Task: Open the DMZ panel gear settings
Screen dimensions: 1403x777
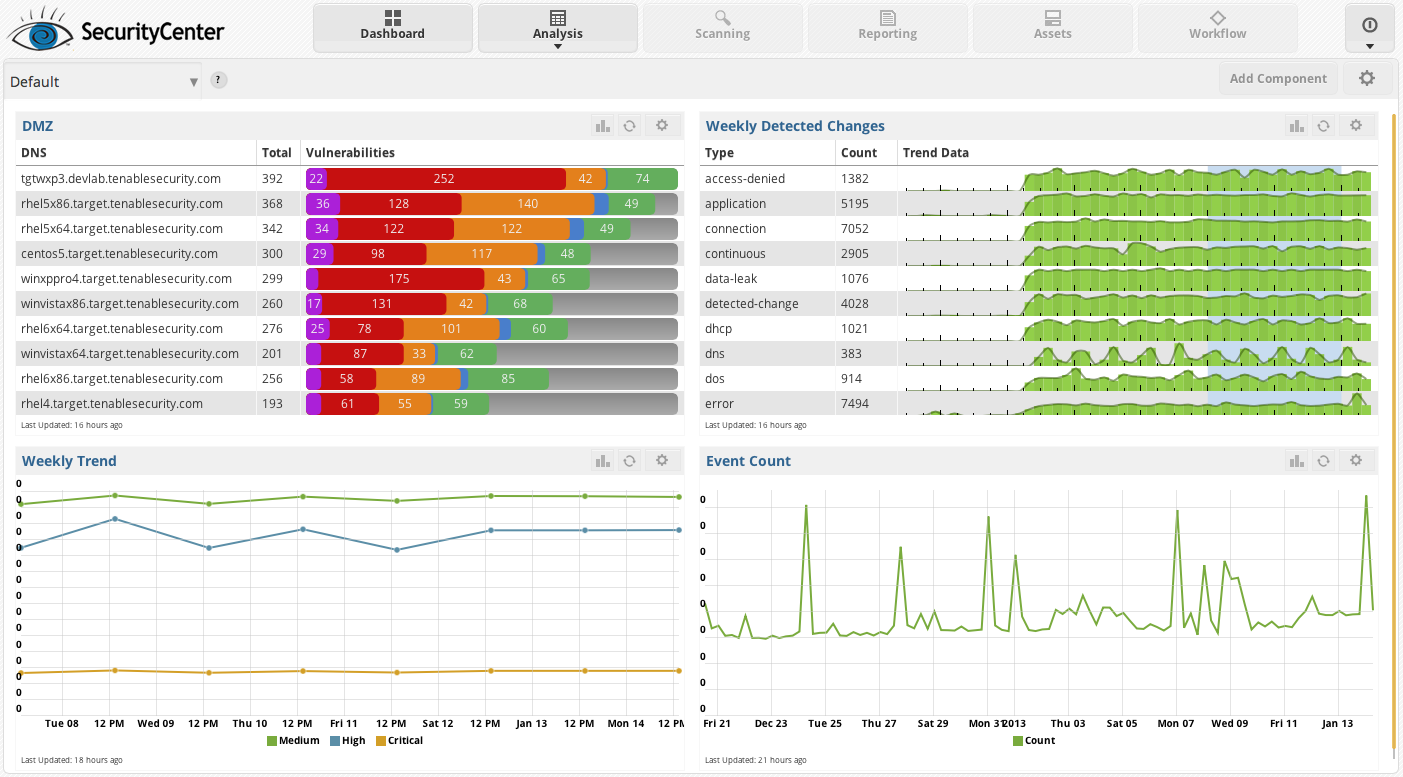Action: [662, 126]
